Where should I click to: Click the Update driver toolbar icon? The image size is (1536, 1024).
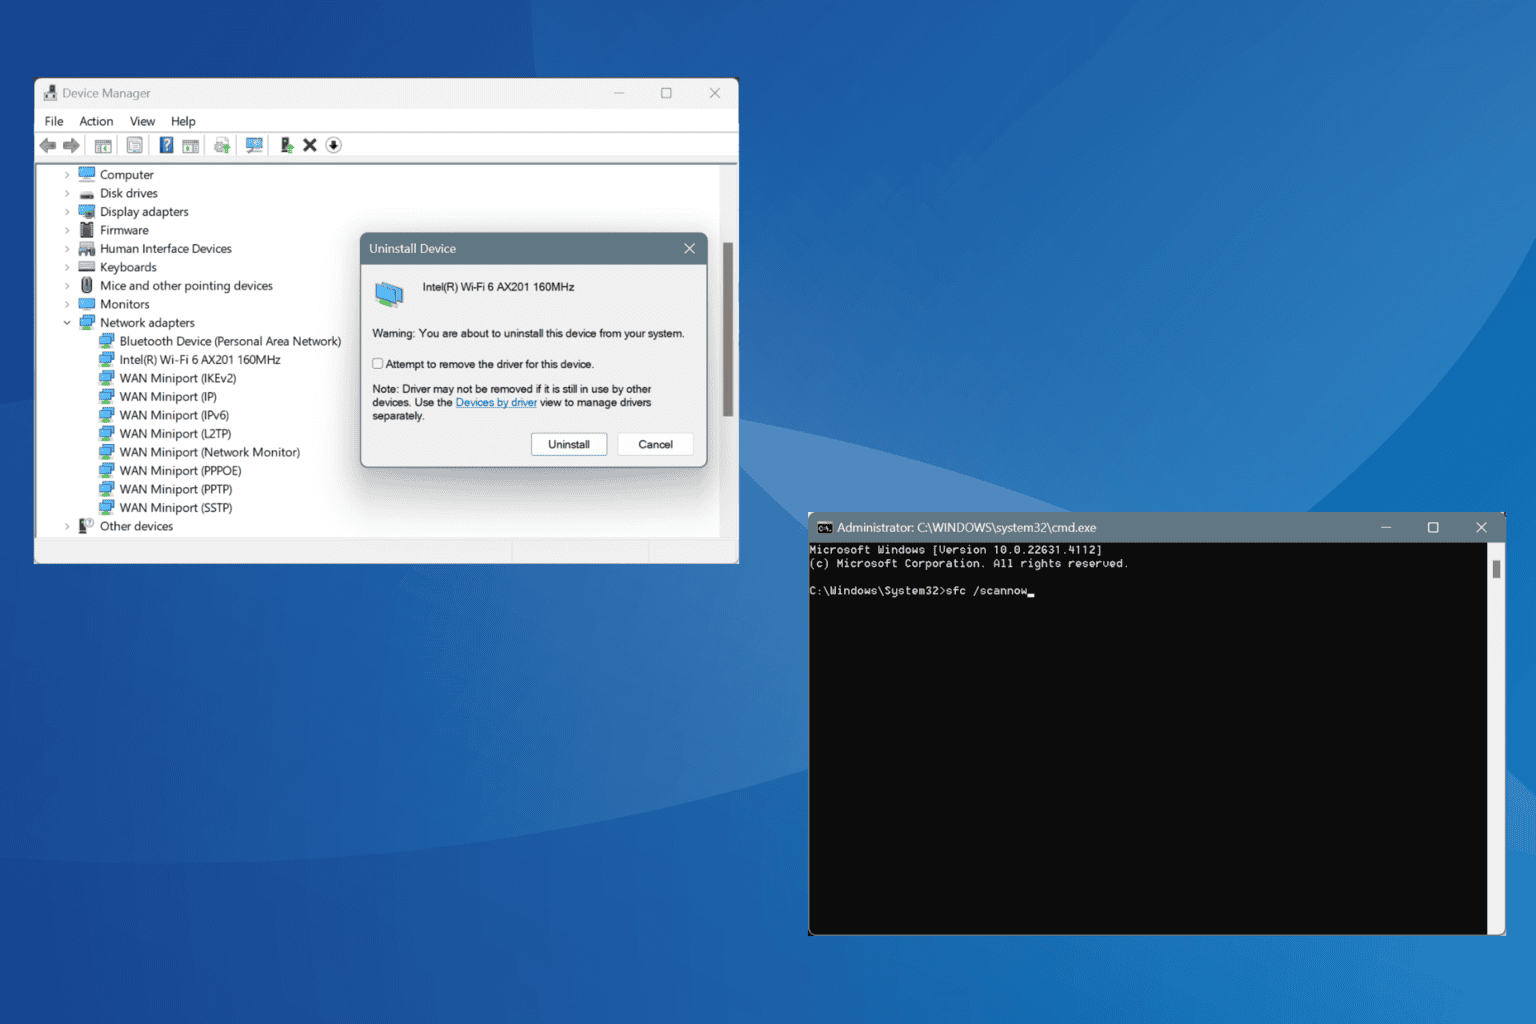(222, 145)
